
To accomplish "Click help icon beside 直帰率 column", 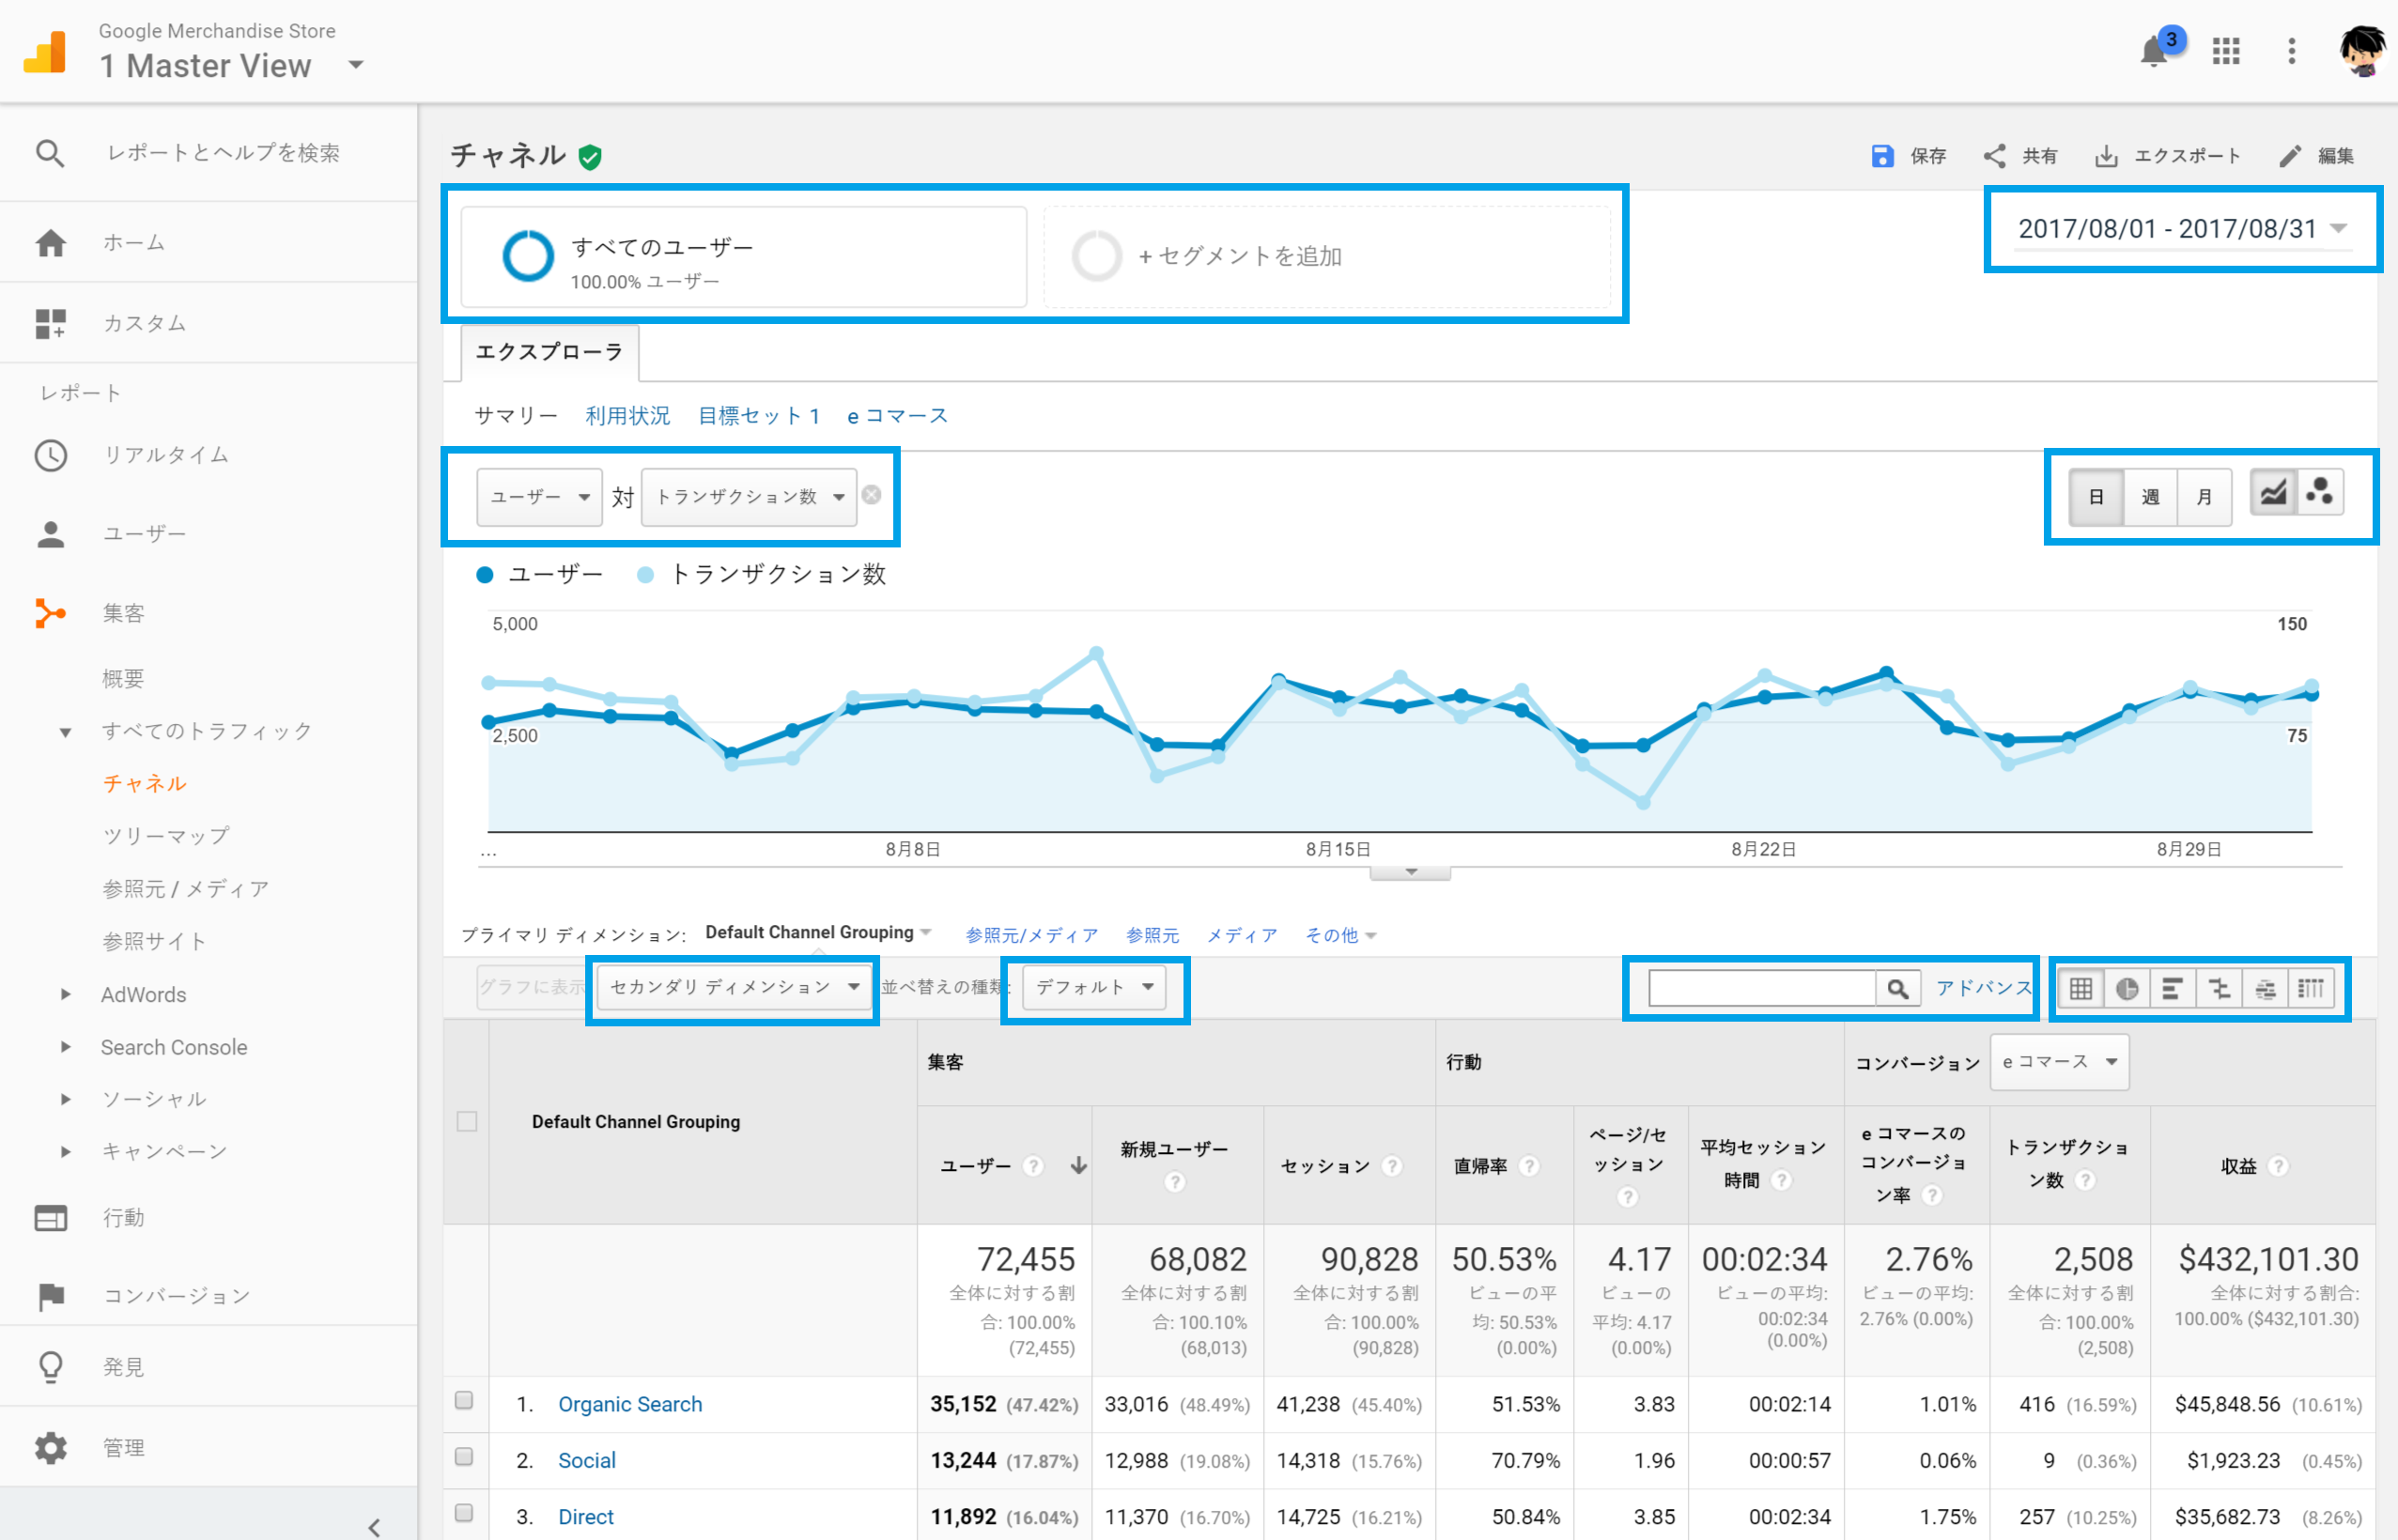I will click(x=1528, y=1166).
